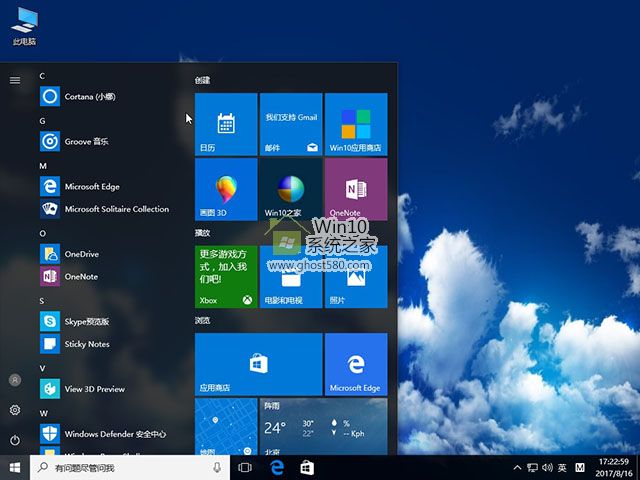
Task: Open the Paint 3D tile
Action: click(226, 189)
